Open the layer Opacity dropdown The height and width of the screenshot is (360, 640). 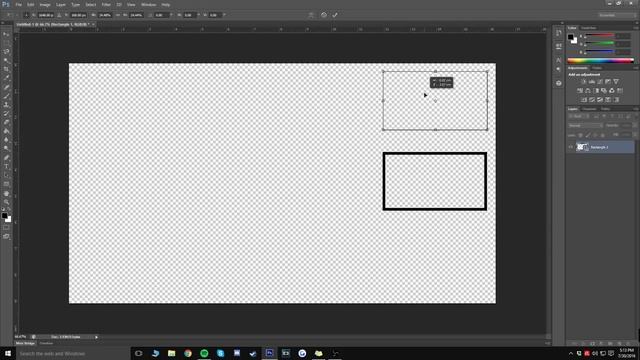[635, 126]
